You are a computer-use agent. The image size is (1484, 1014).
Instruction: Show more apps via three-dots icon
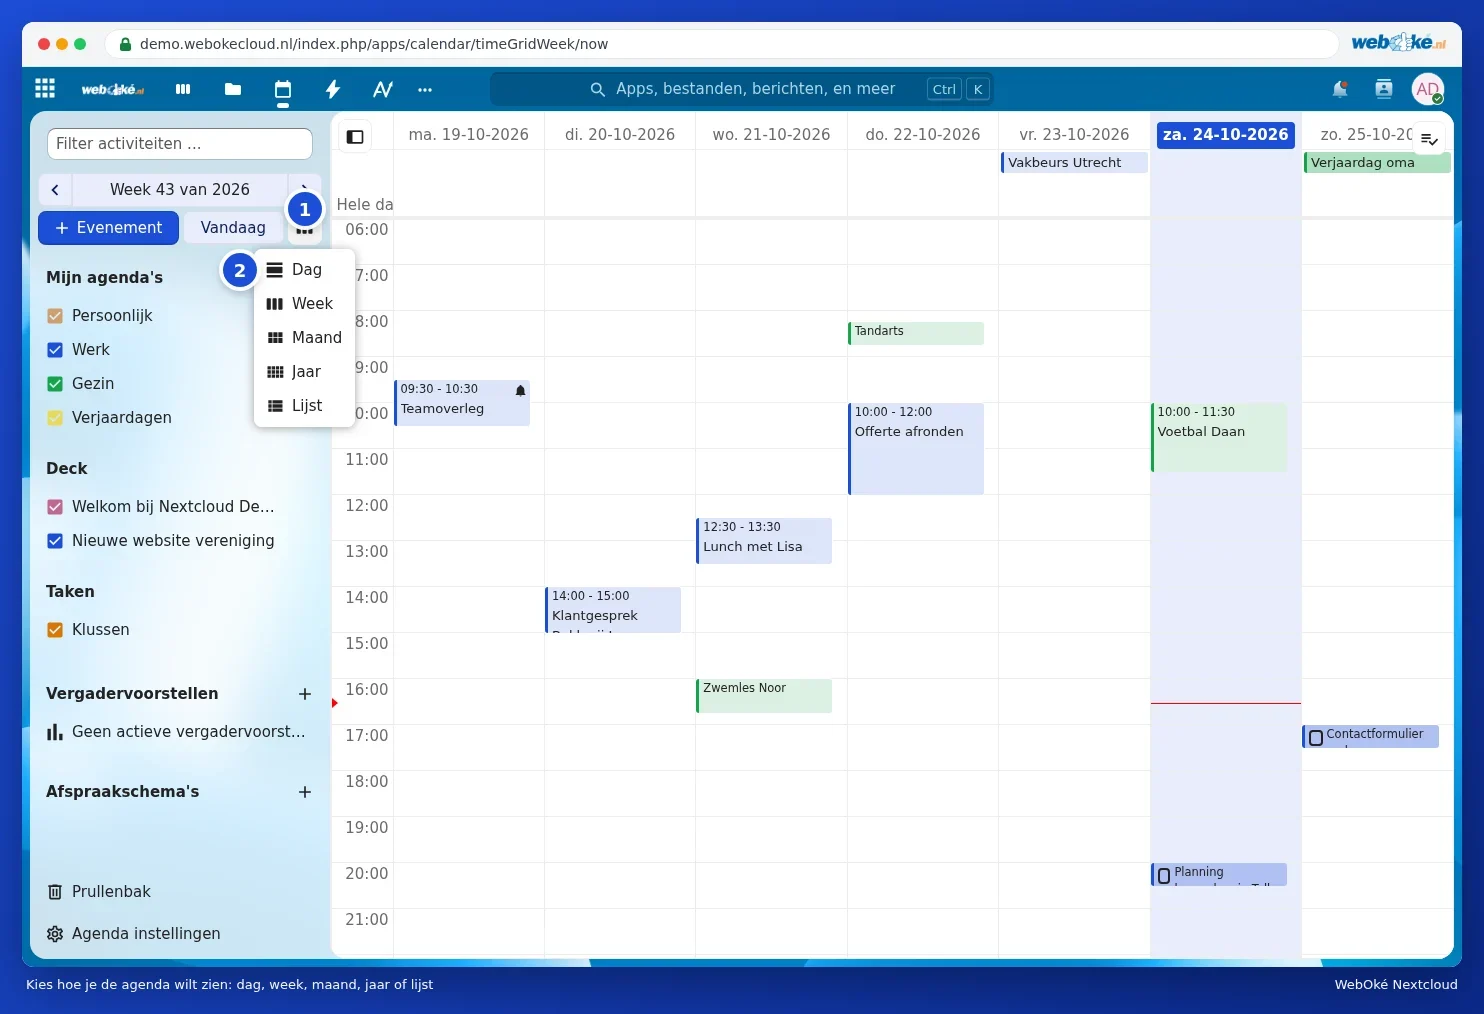pos(425,89)
